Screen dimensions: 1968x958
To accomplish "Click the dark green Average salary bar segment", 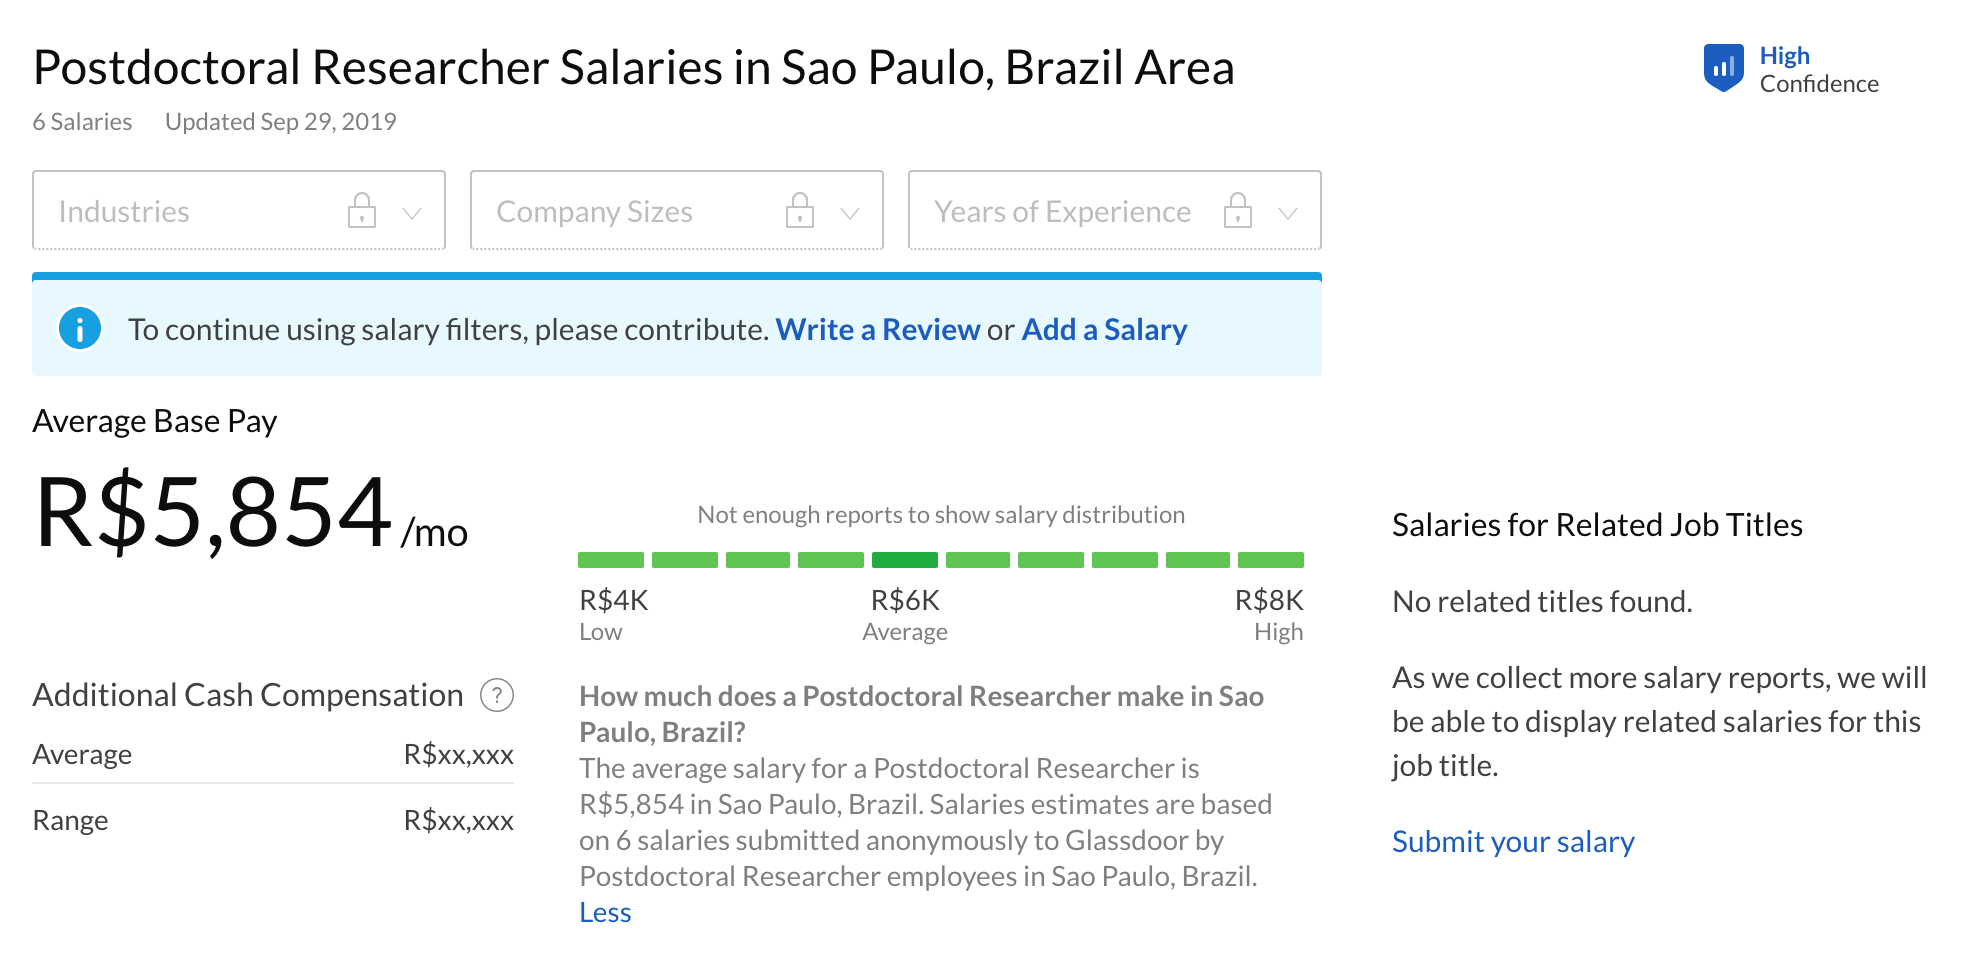I will pos(904,560).
